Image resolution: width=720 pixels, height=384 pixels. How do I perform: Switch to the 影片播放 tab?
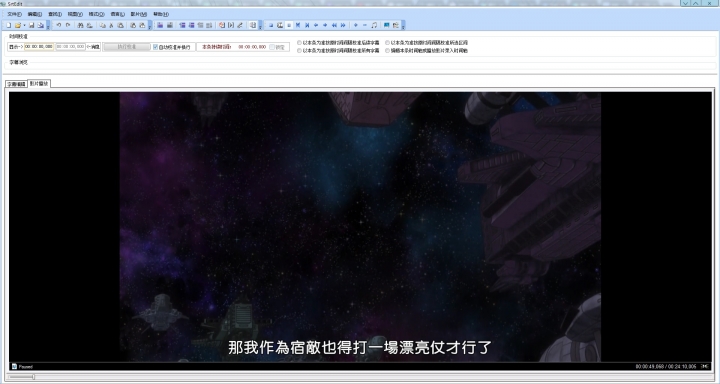pyautogui.click(x=39, y=84)
